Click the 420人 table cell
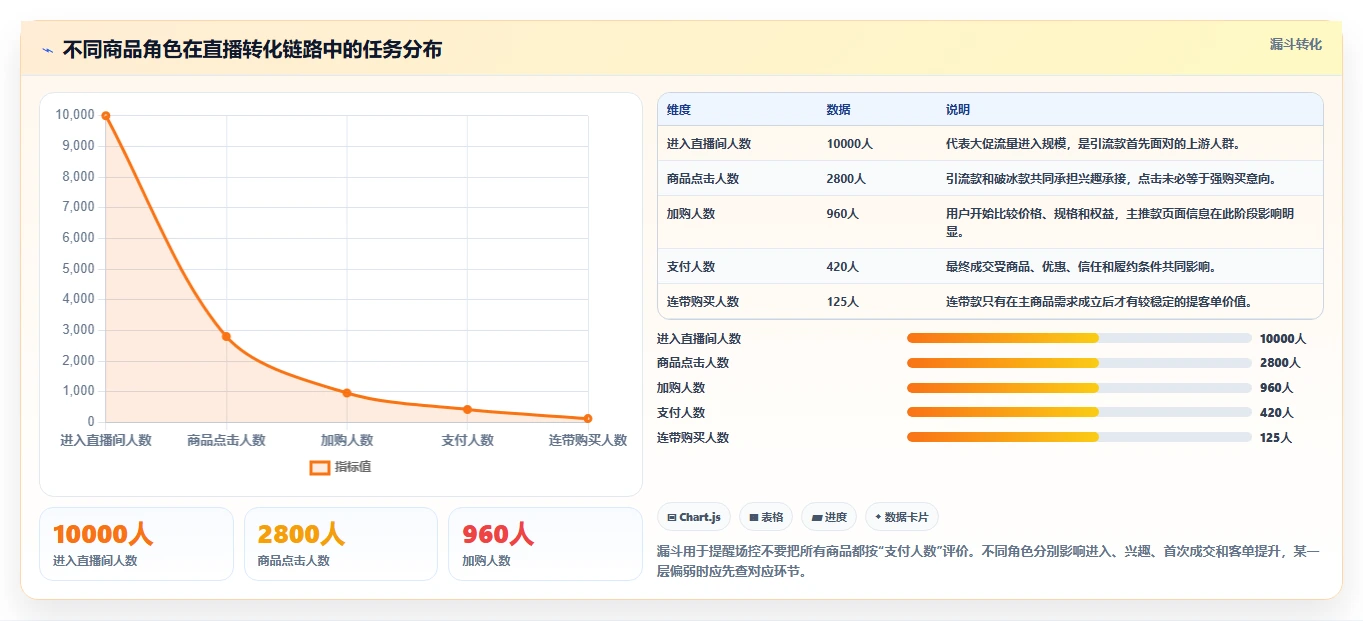The image size is (1363, 621). point(843,267)
